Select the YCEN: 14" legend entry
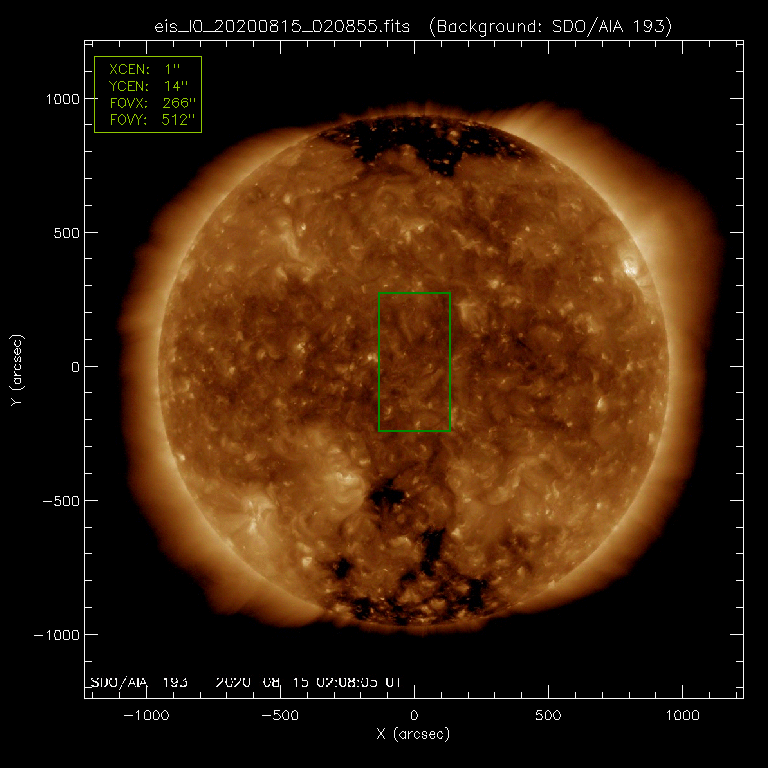Screen dimensions: 768x768 (148, 87)
